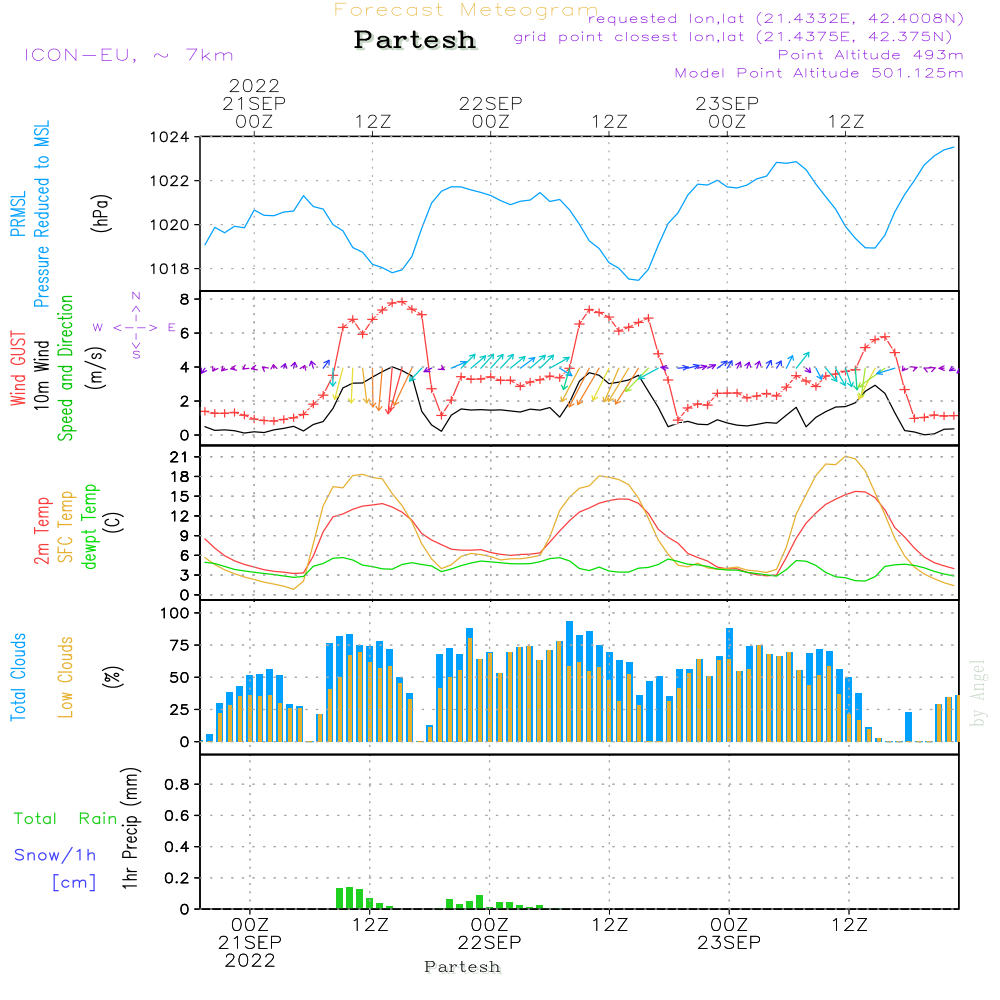
Task: Click the top axis '22SEP 00Z' label
Action: [x=490, y=112]
